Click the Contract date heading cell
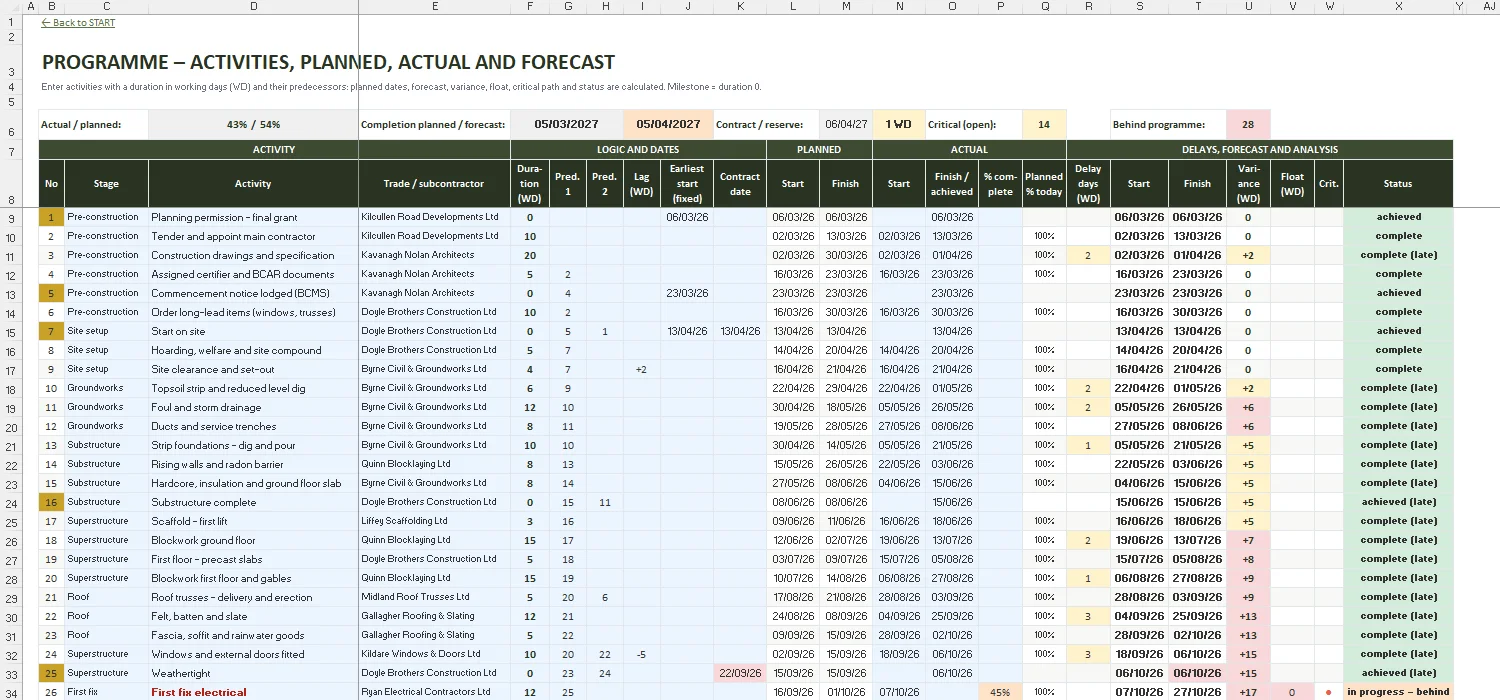 tap(740, 184)
